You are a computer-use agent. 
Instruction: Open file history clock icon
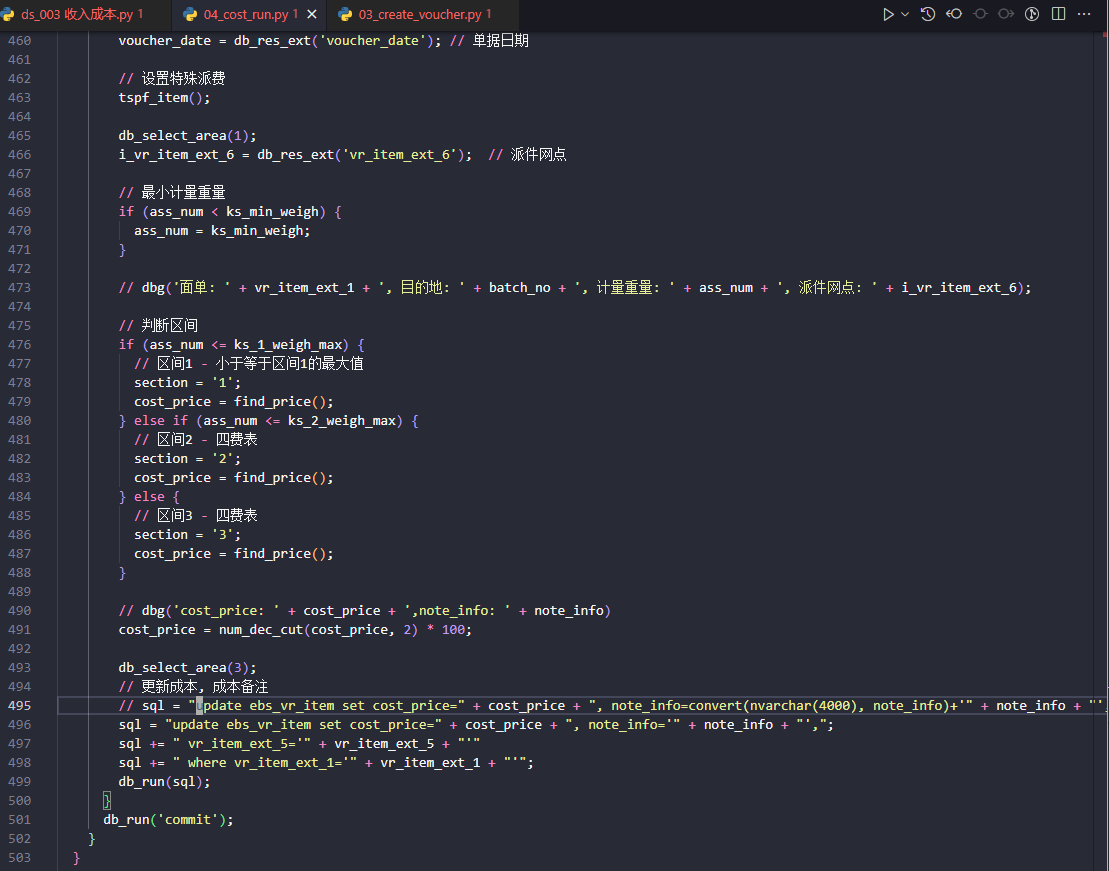(928, 14)
